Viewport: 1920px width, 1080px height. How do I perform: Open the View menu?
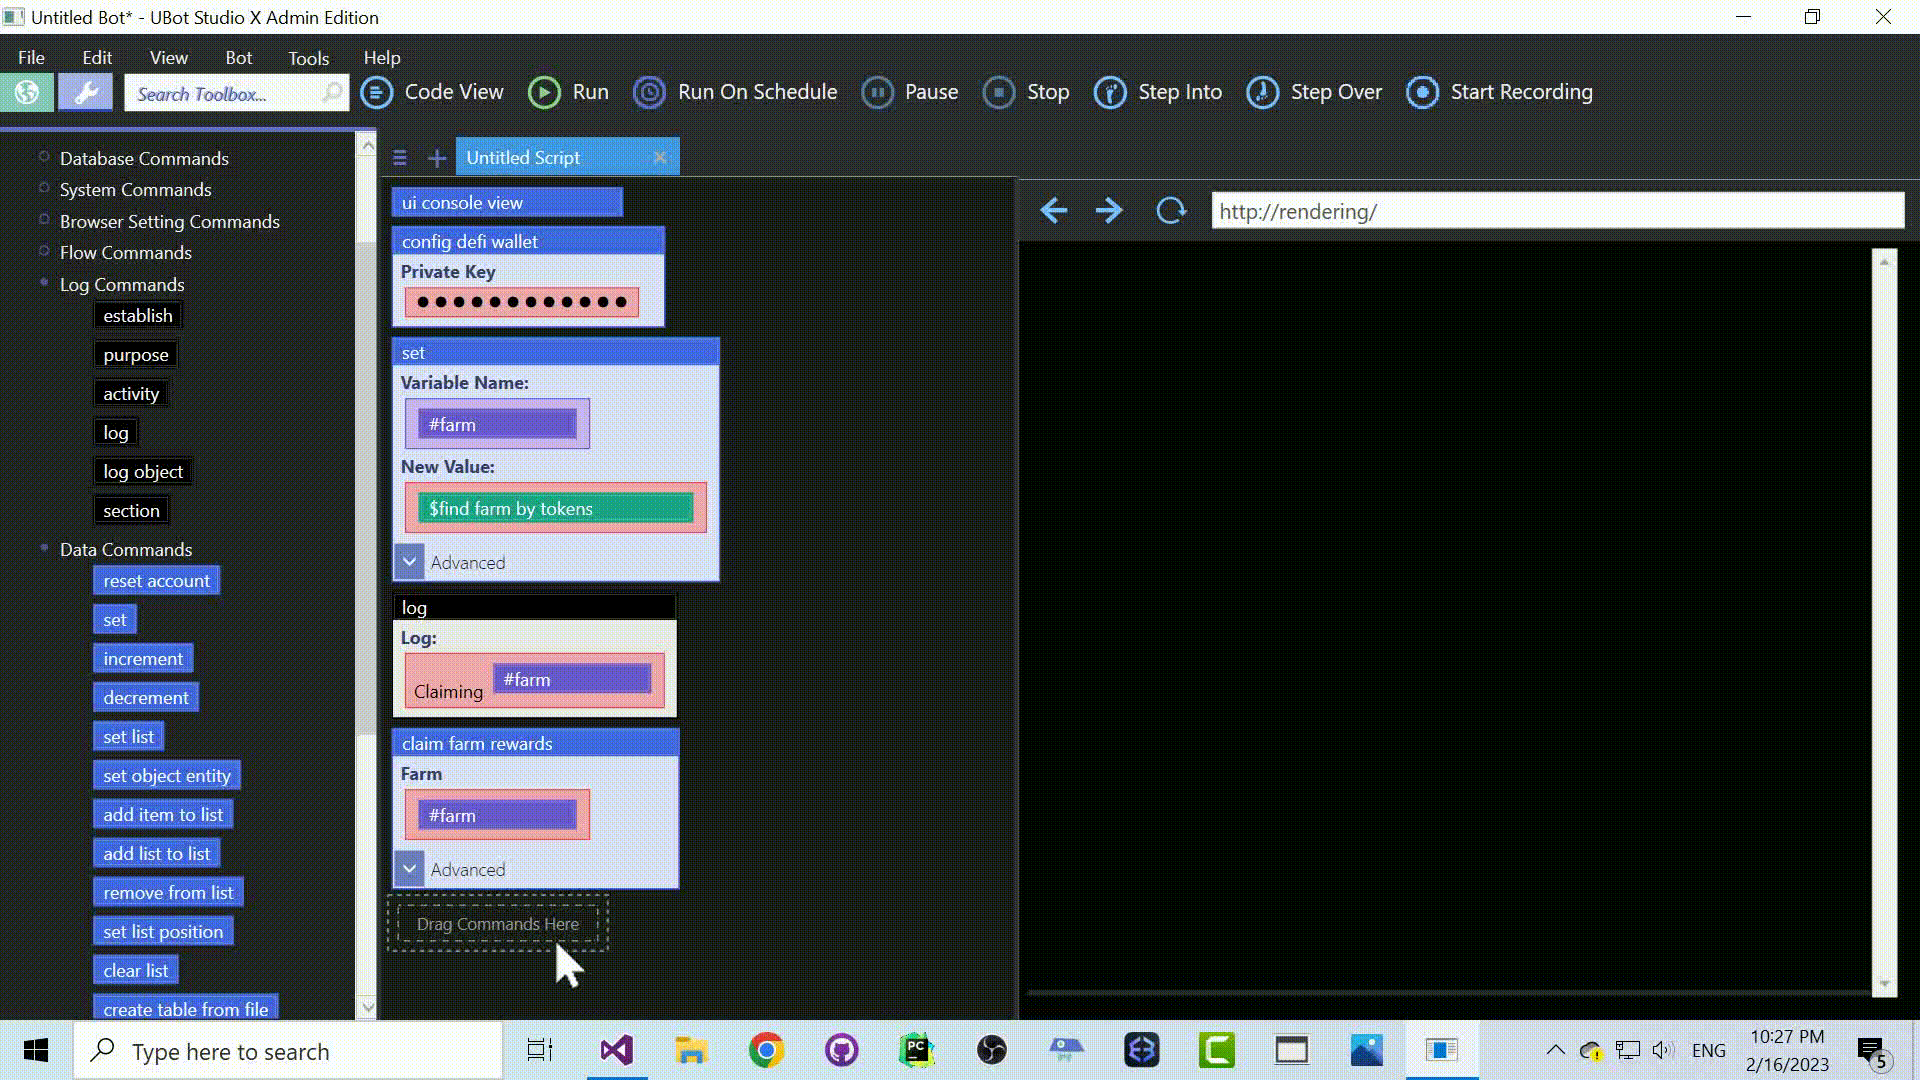(168, 57)
